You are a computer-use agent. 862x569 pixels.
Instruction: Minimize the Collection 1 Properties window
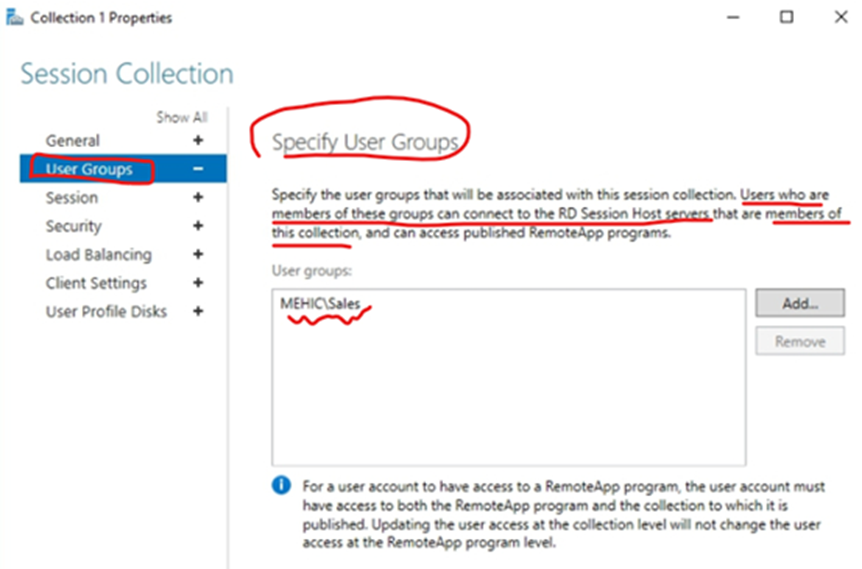(733, 18)
